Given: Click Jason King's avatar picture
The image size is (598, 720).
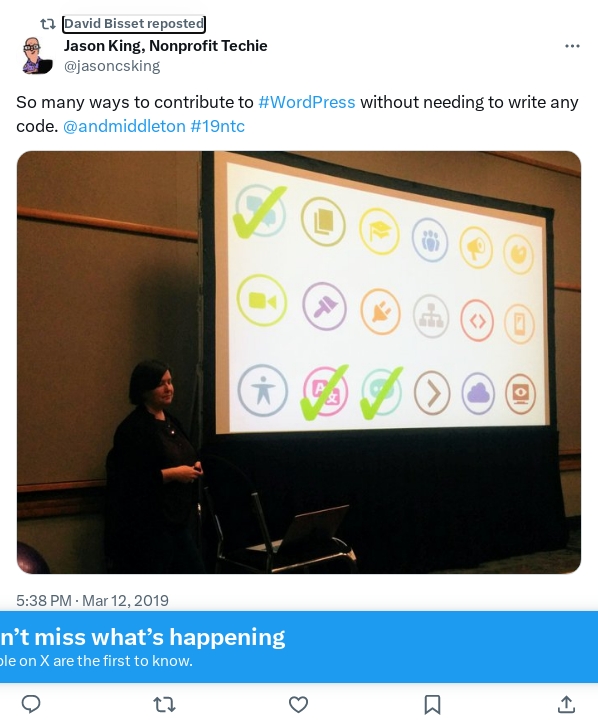Looking at the screenshot, I should coord(37,55).
